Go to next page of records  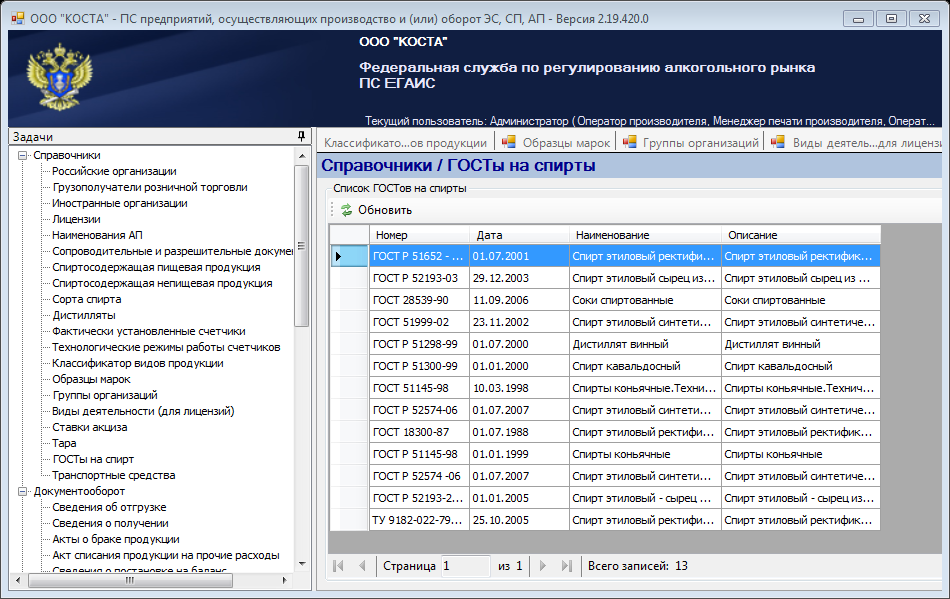(543, 566)
